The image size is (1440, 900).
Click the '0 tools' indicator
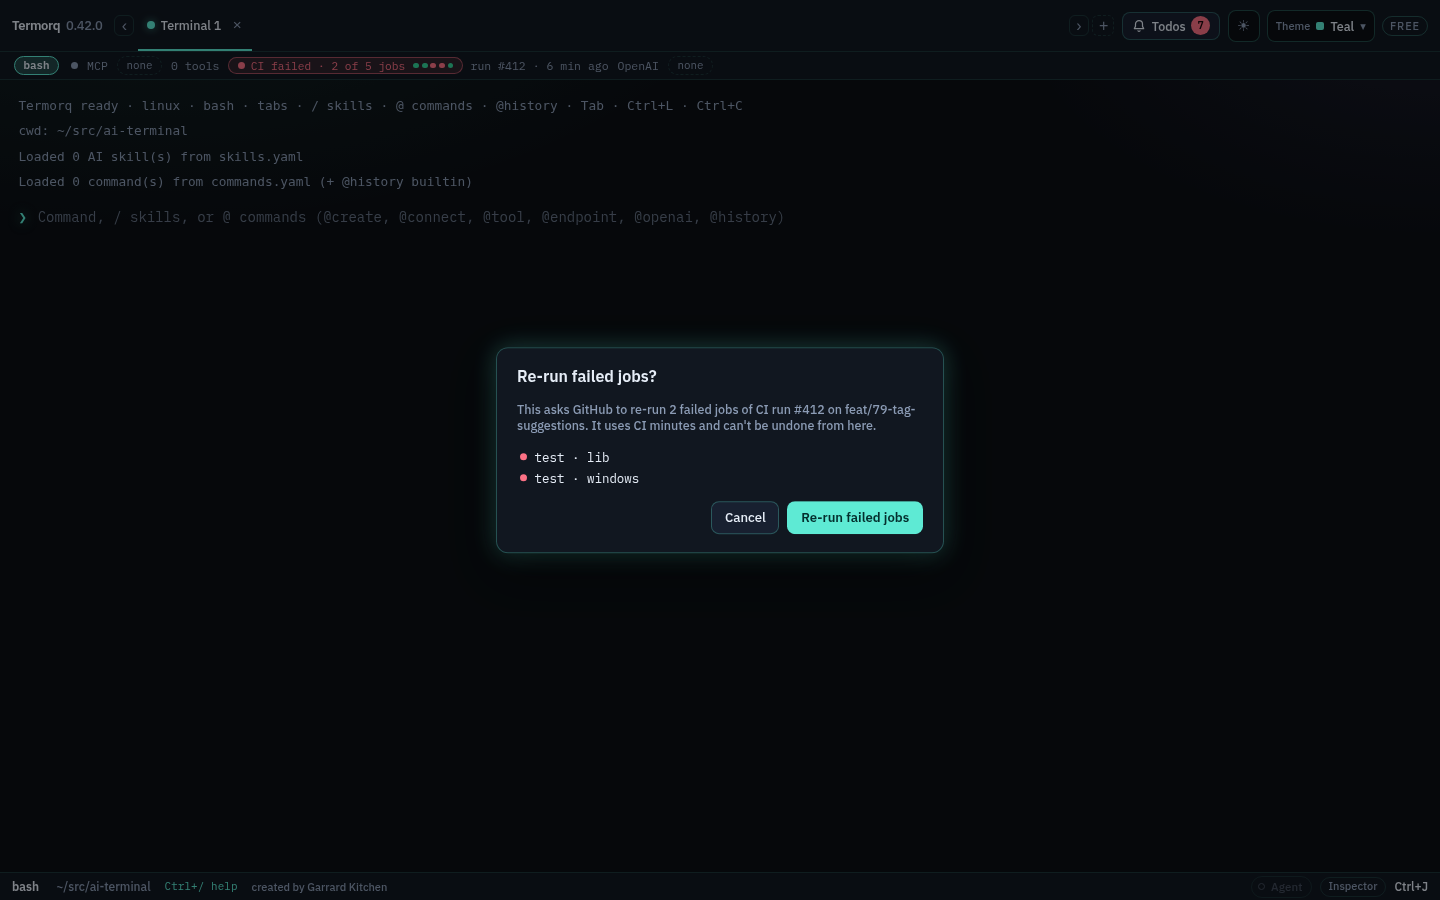point(195,66)
